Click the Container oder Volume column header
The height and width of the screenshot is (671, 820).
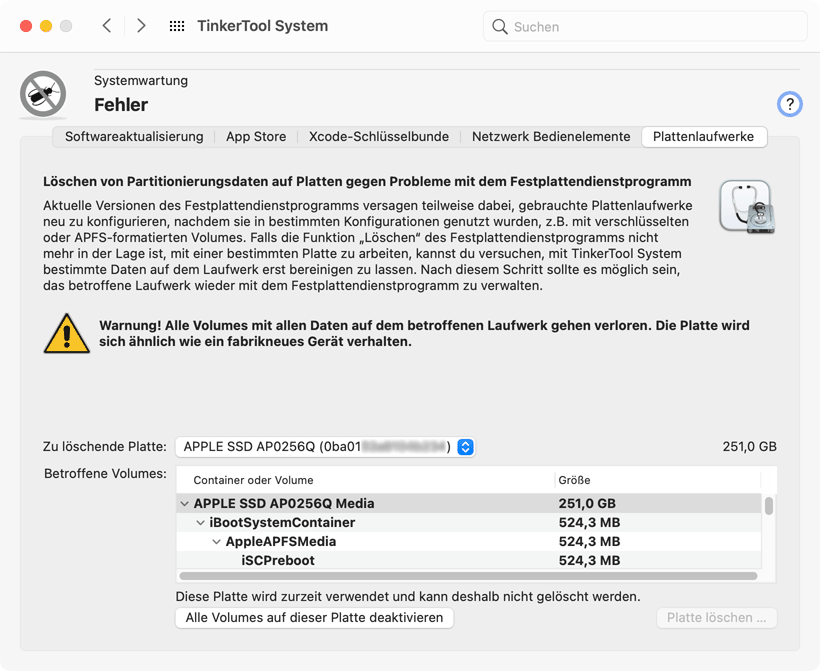366,480
